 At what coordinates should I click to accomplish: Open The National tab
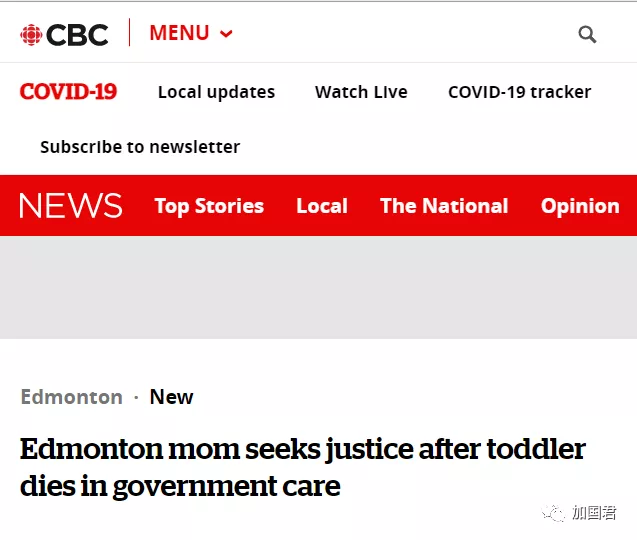(444, 206)
